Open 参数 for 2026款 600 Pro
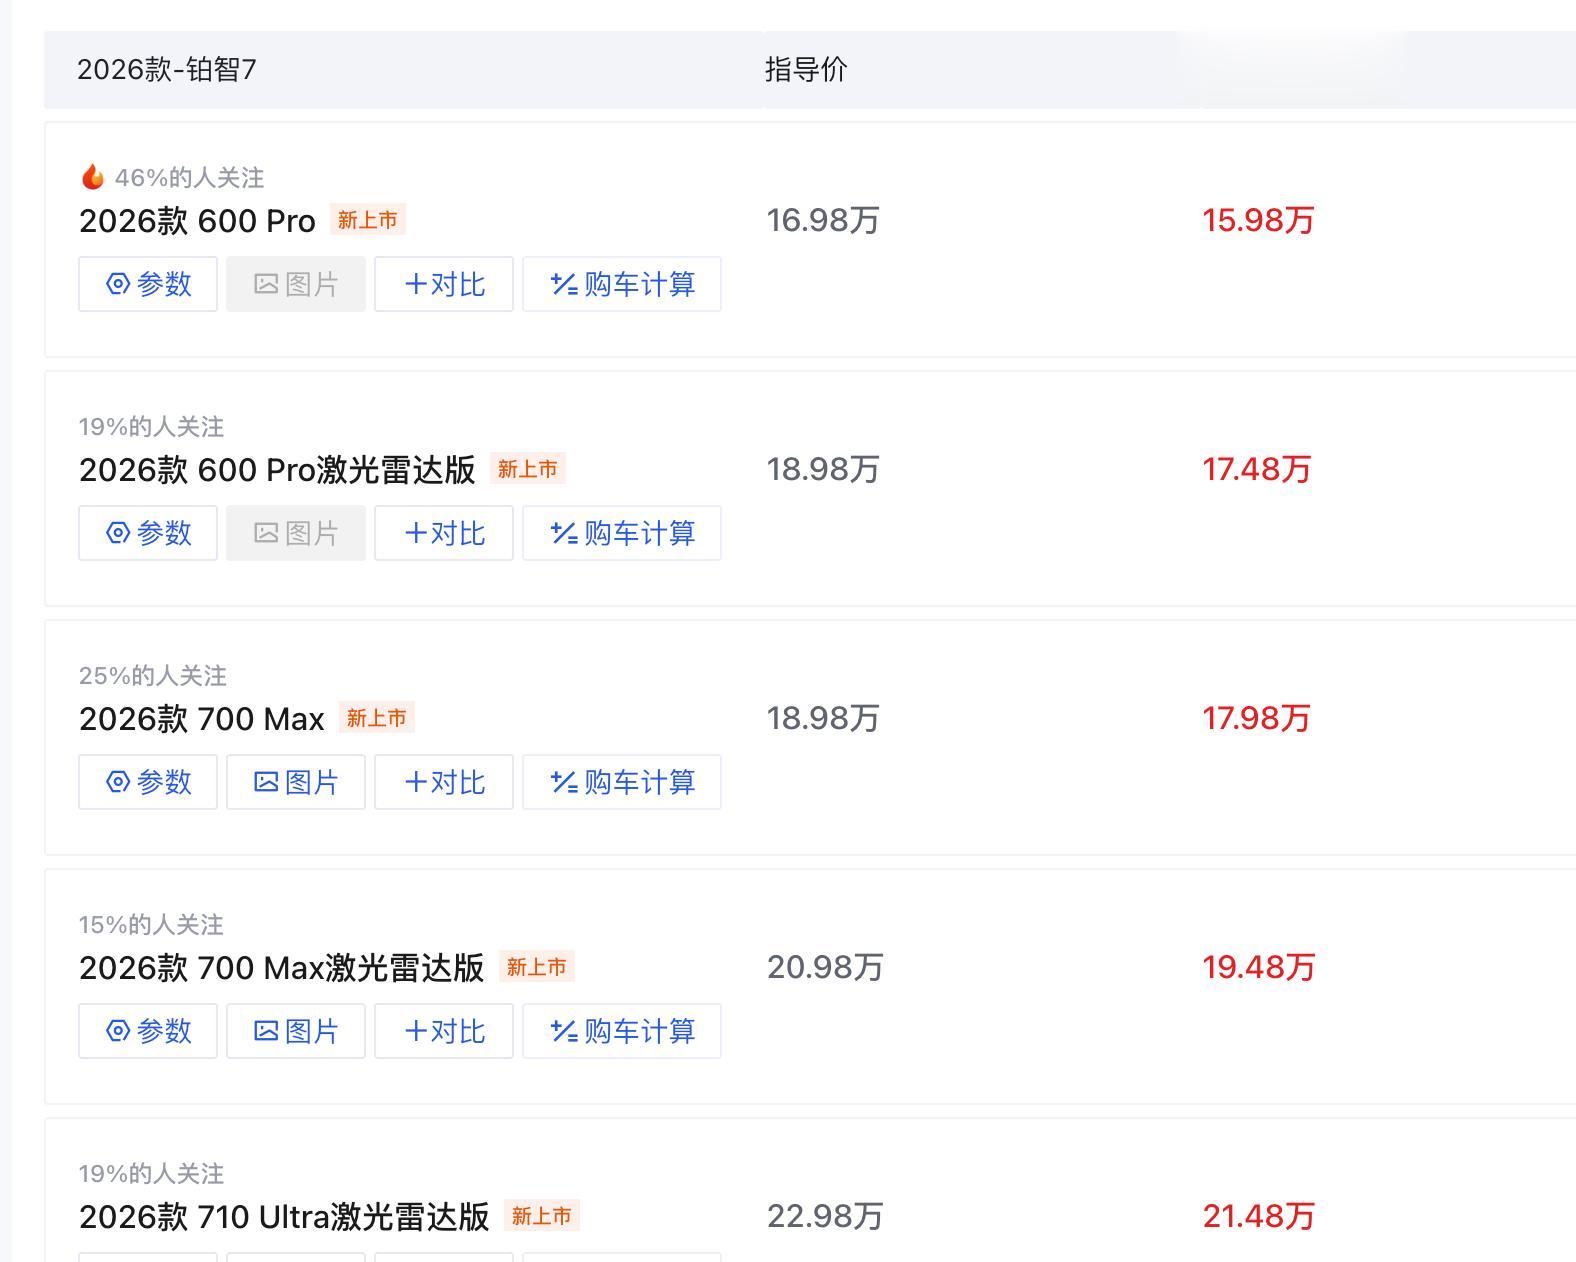 [148, 284]
